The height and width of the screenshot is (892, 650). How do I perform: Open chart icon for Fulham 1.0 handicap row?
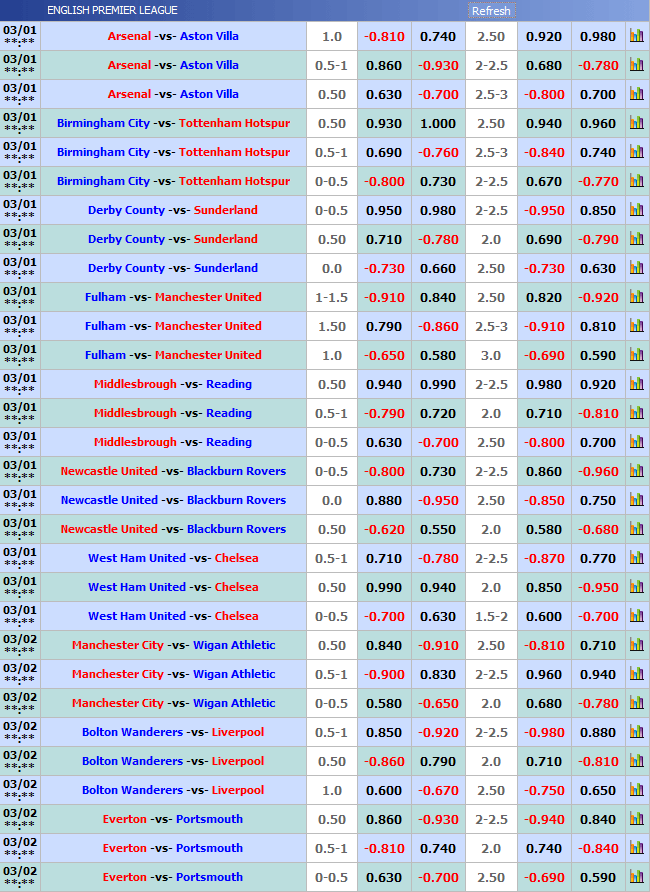click(x=637, y=355)
